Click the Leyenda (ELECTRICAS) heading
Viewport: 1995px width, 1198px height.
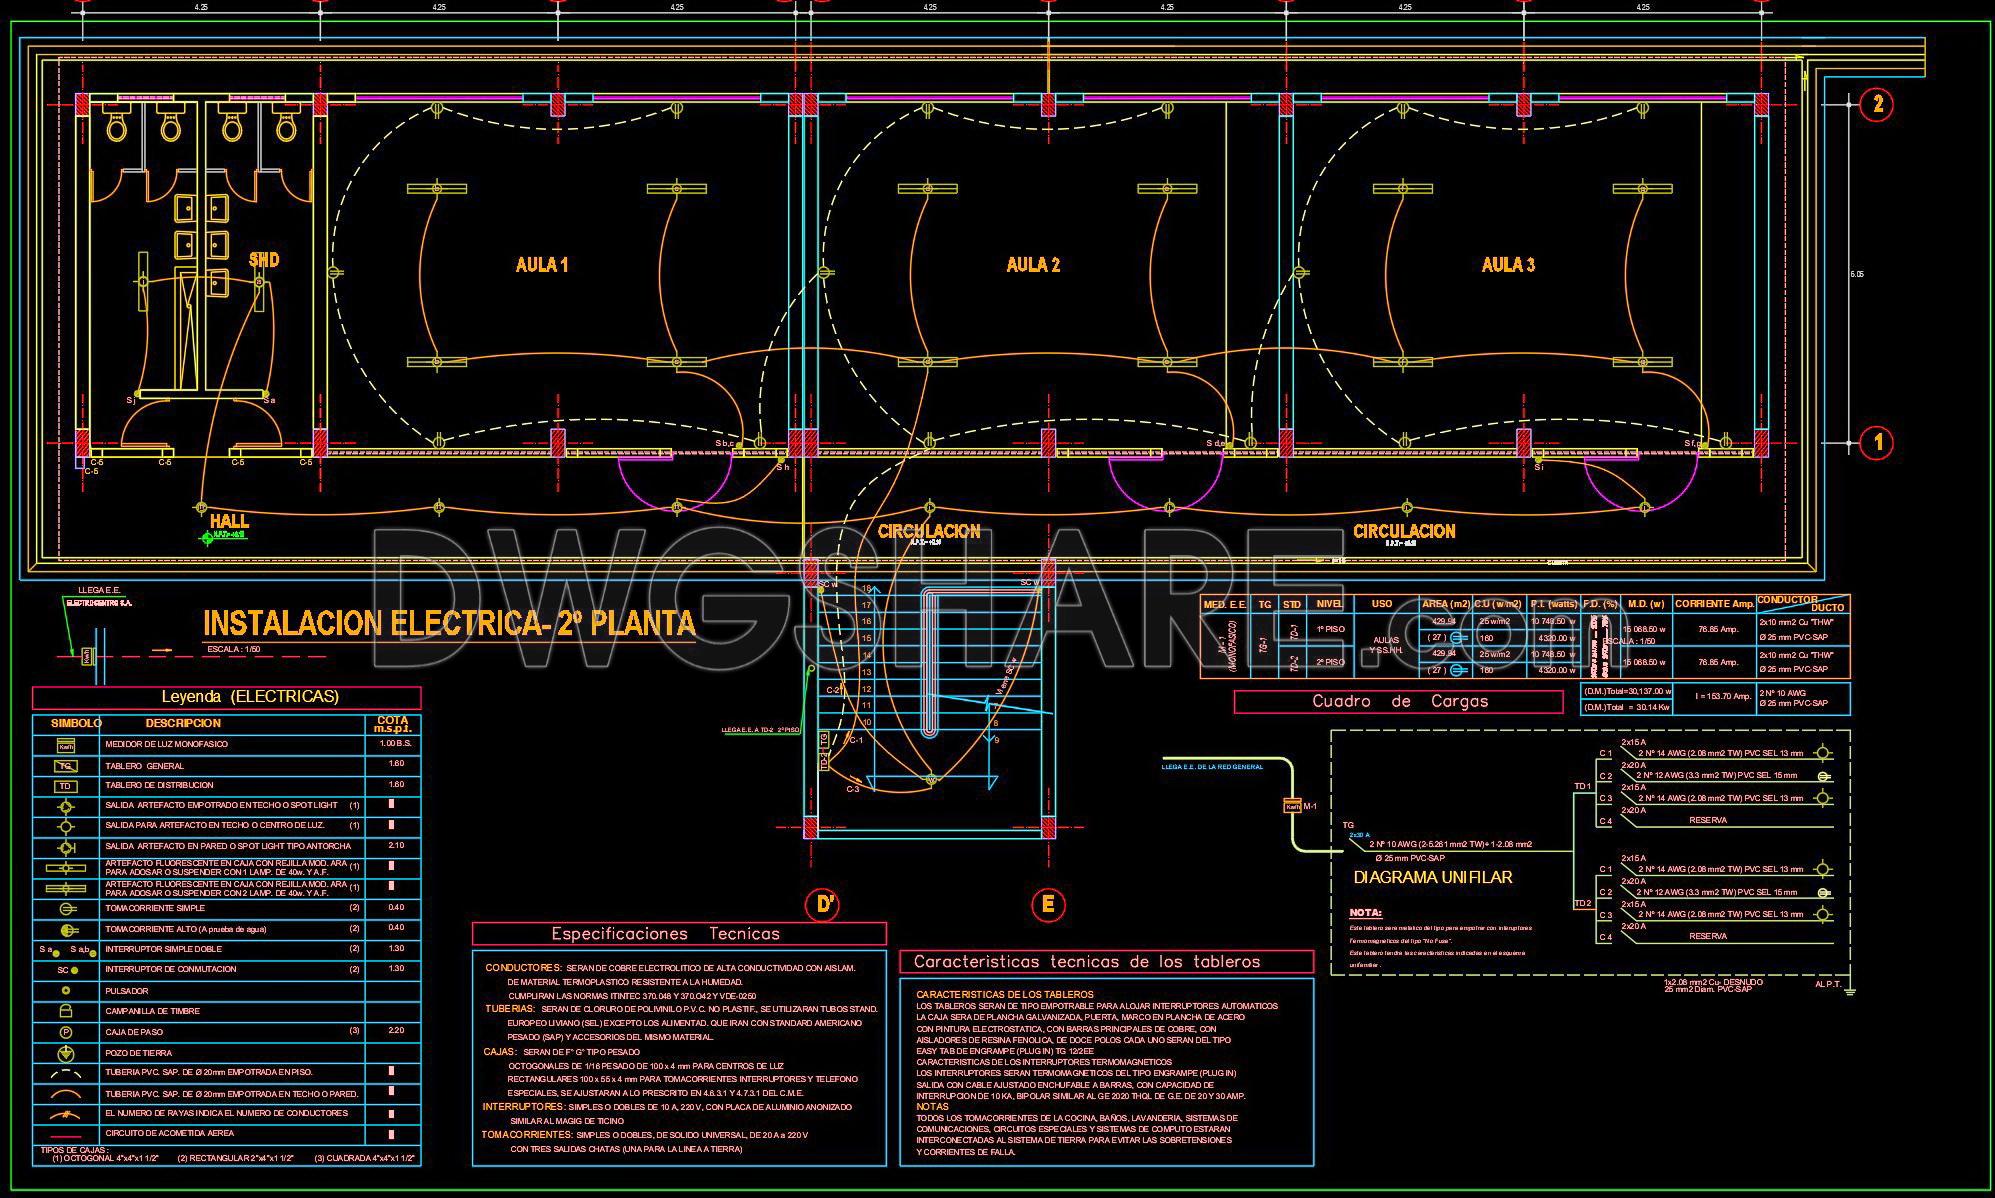250,696
